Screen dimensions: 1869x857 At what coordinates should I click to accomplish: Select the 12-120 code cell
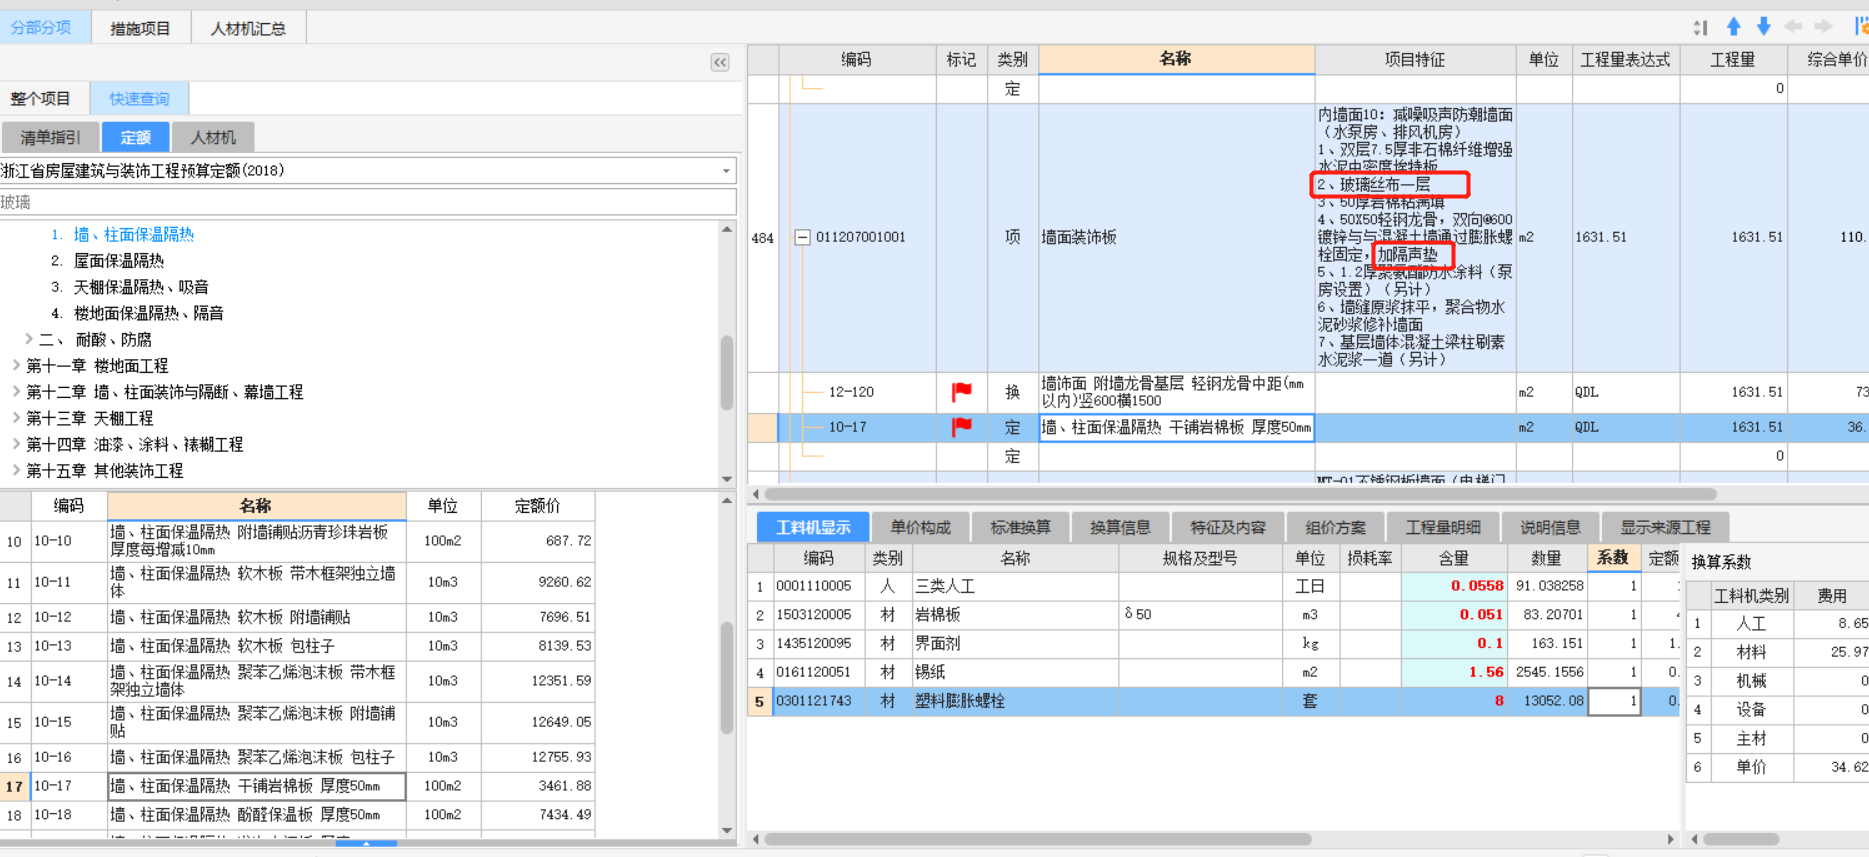coord(857,392)
